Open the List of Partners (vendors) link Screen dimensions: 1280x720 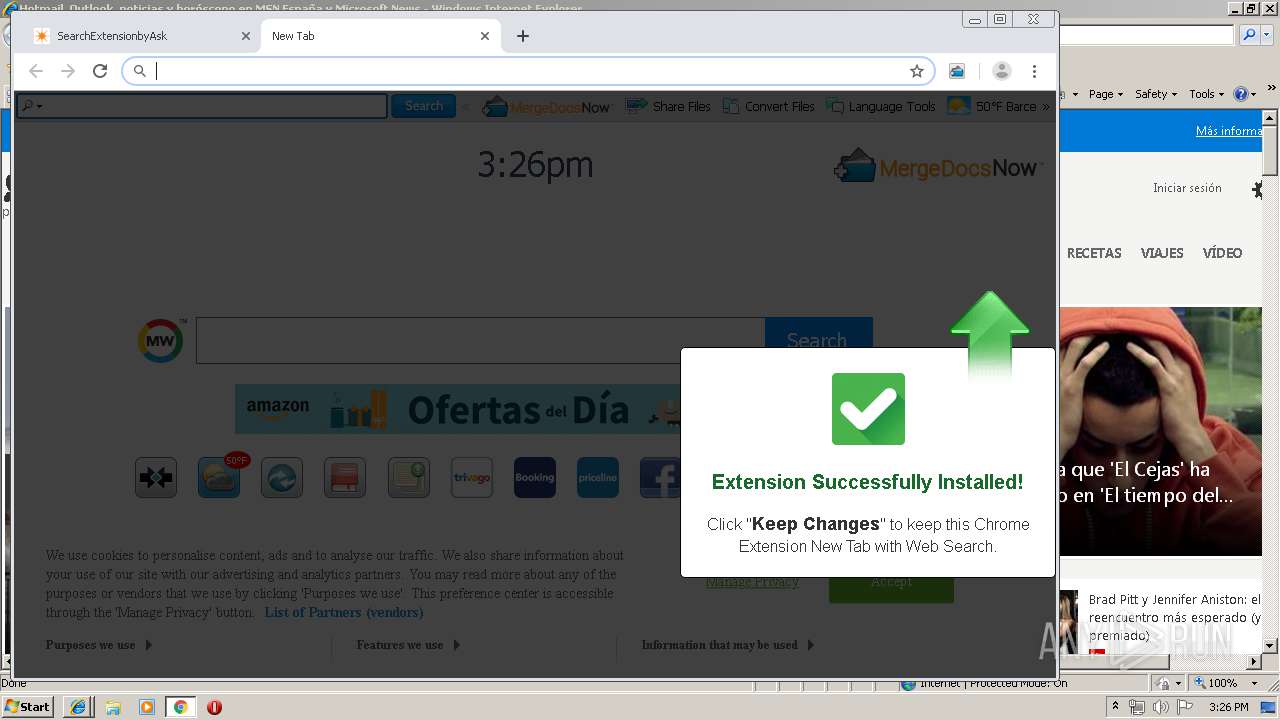tap(344, 612)
